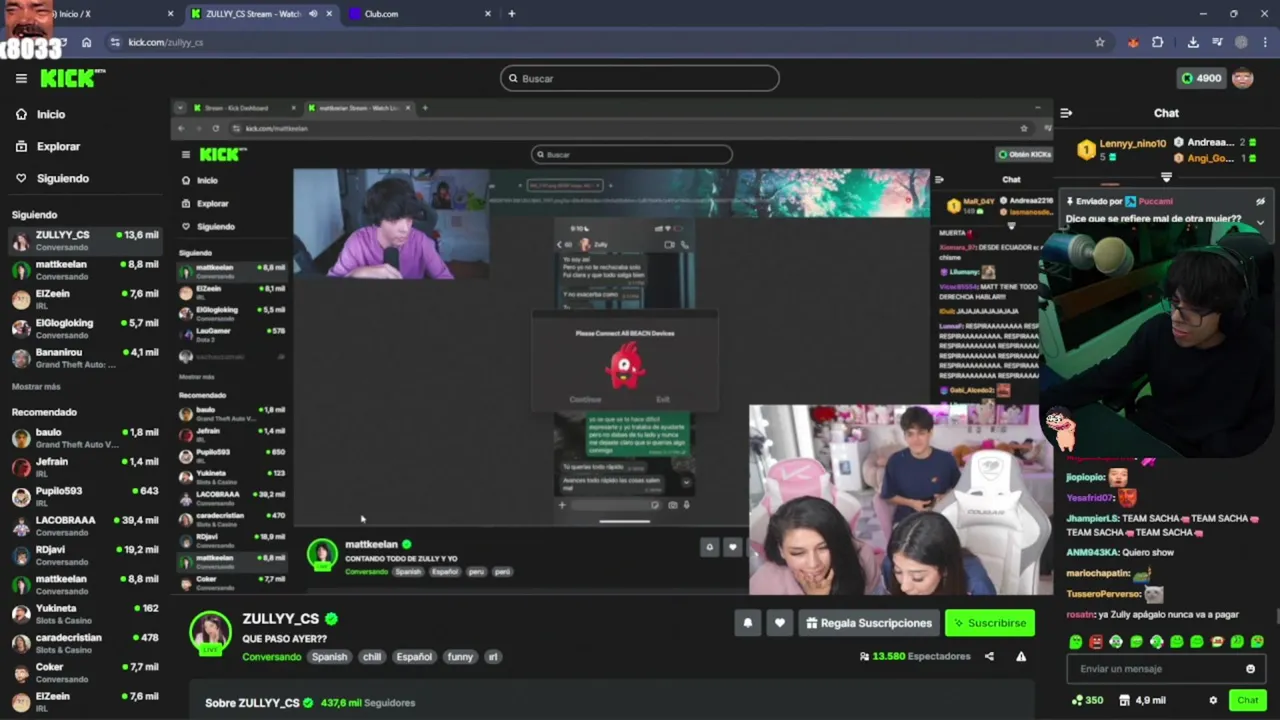Open baulo in Recomendado list

85,438
